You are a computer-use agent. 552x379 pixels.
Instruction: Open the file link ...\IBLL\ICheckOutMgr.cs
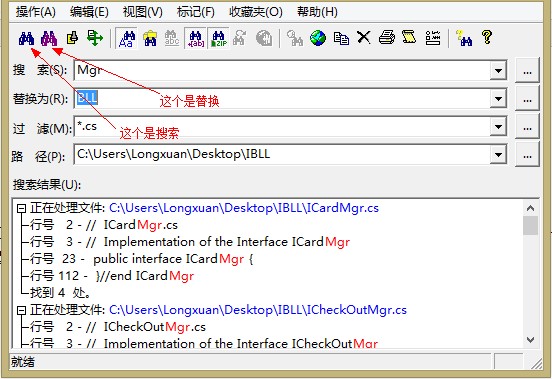(x=258, y=310)
